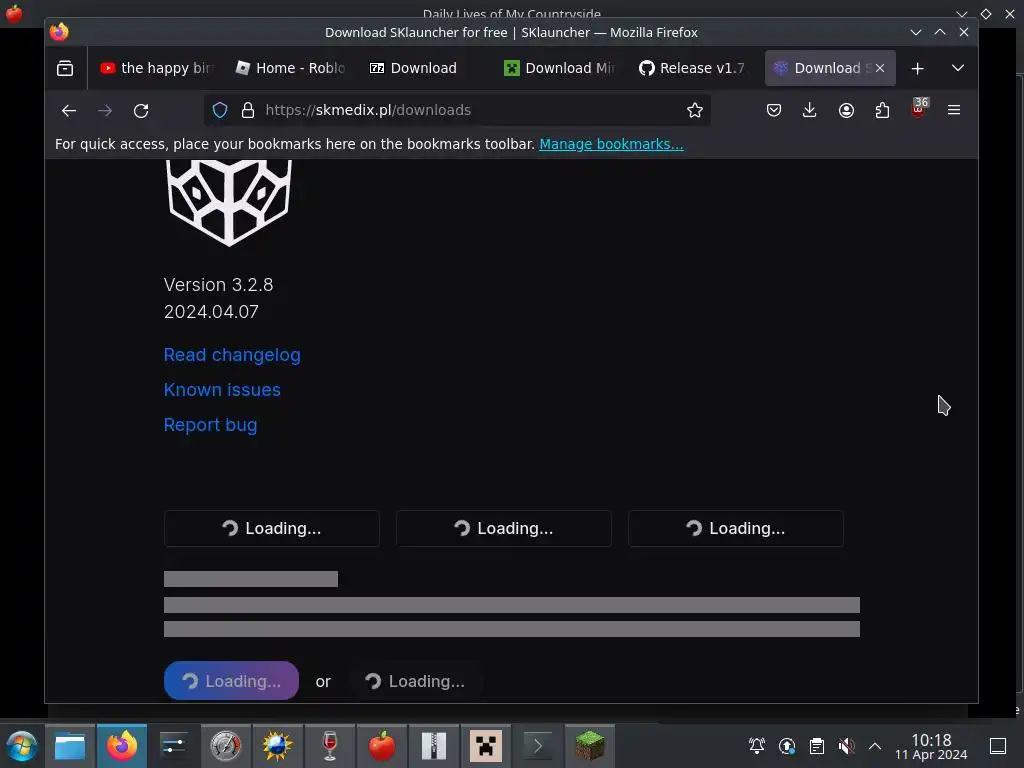Open Minecraft grass block taskbar icon
Screen dimensions: 1024x768
pos(590,746)
